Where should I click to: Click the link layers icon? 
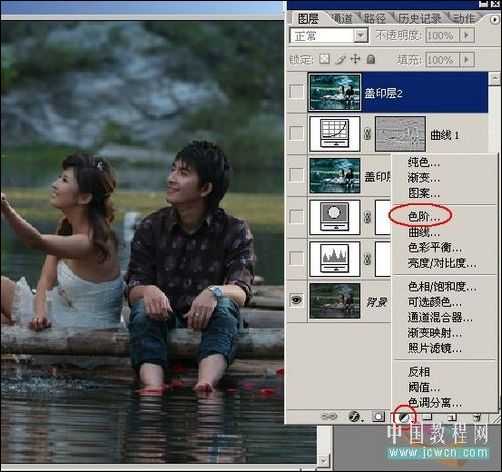329,416
